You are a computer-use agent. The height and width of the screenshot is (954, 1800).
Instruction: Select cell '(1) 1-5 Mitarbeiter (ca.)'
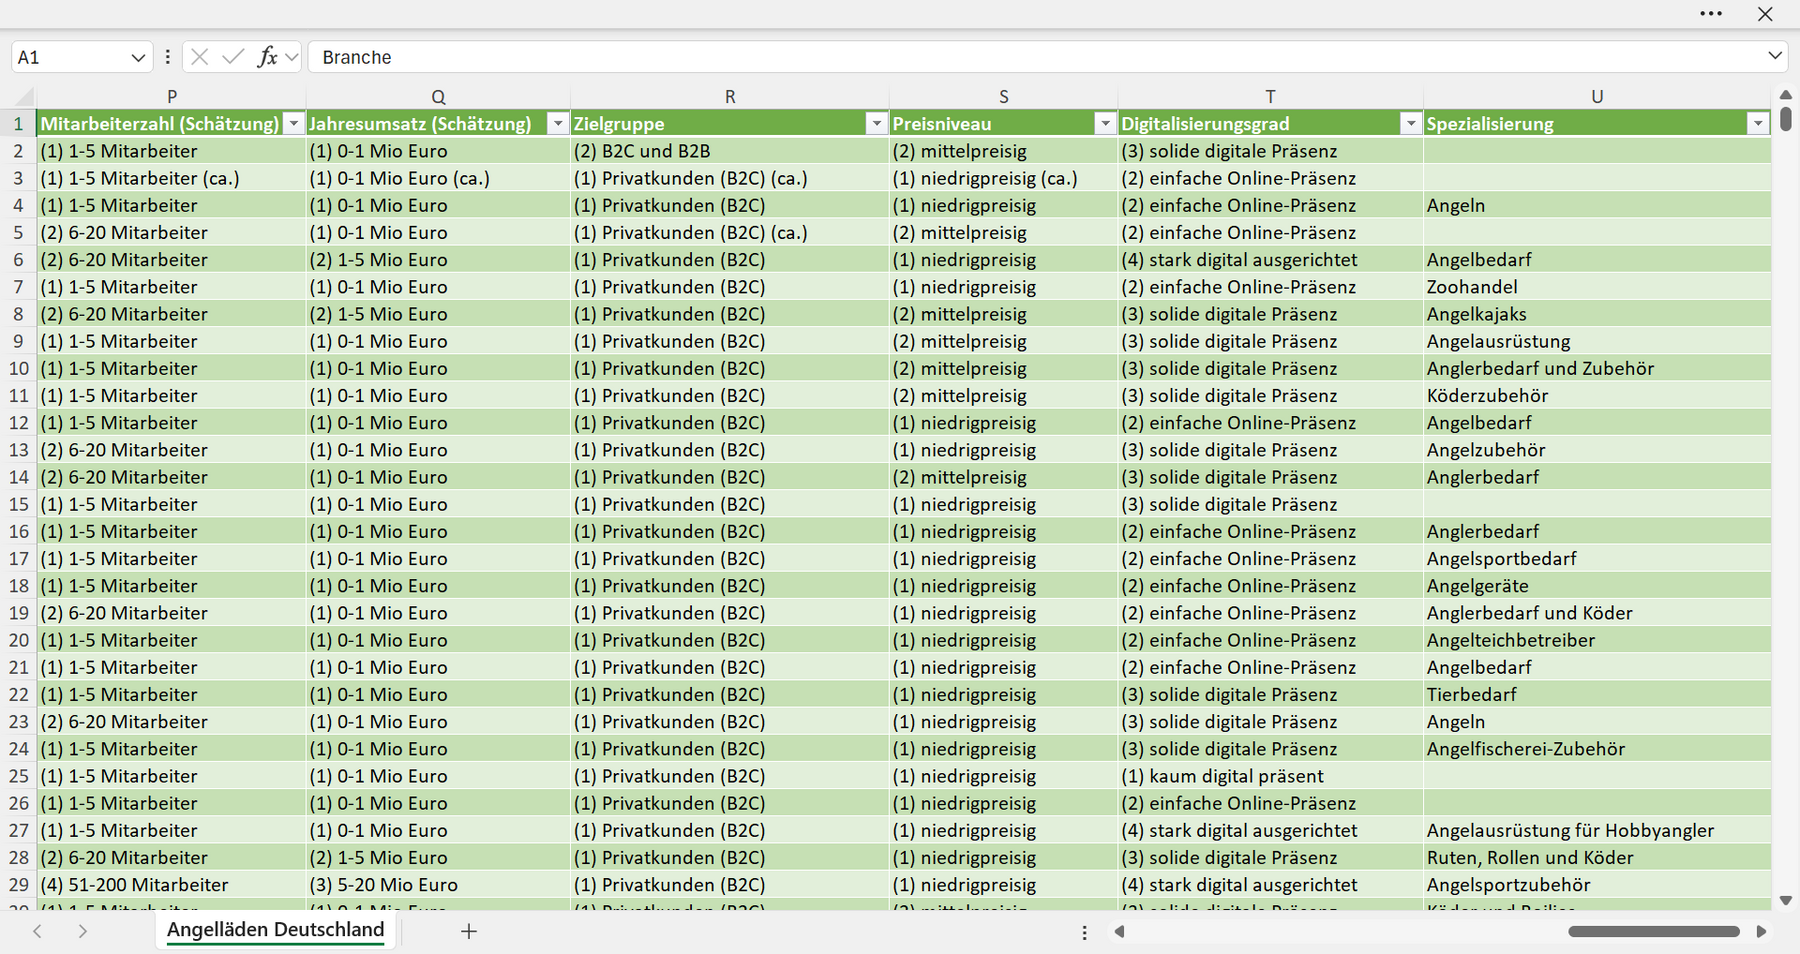(172, 178)
